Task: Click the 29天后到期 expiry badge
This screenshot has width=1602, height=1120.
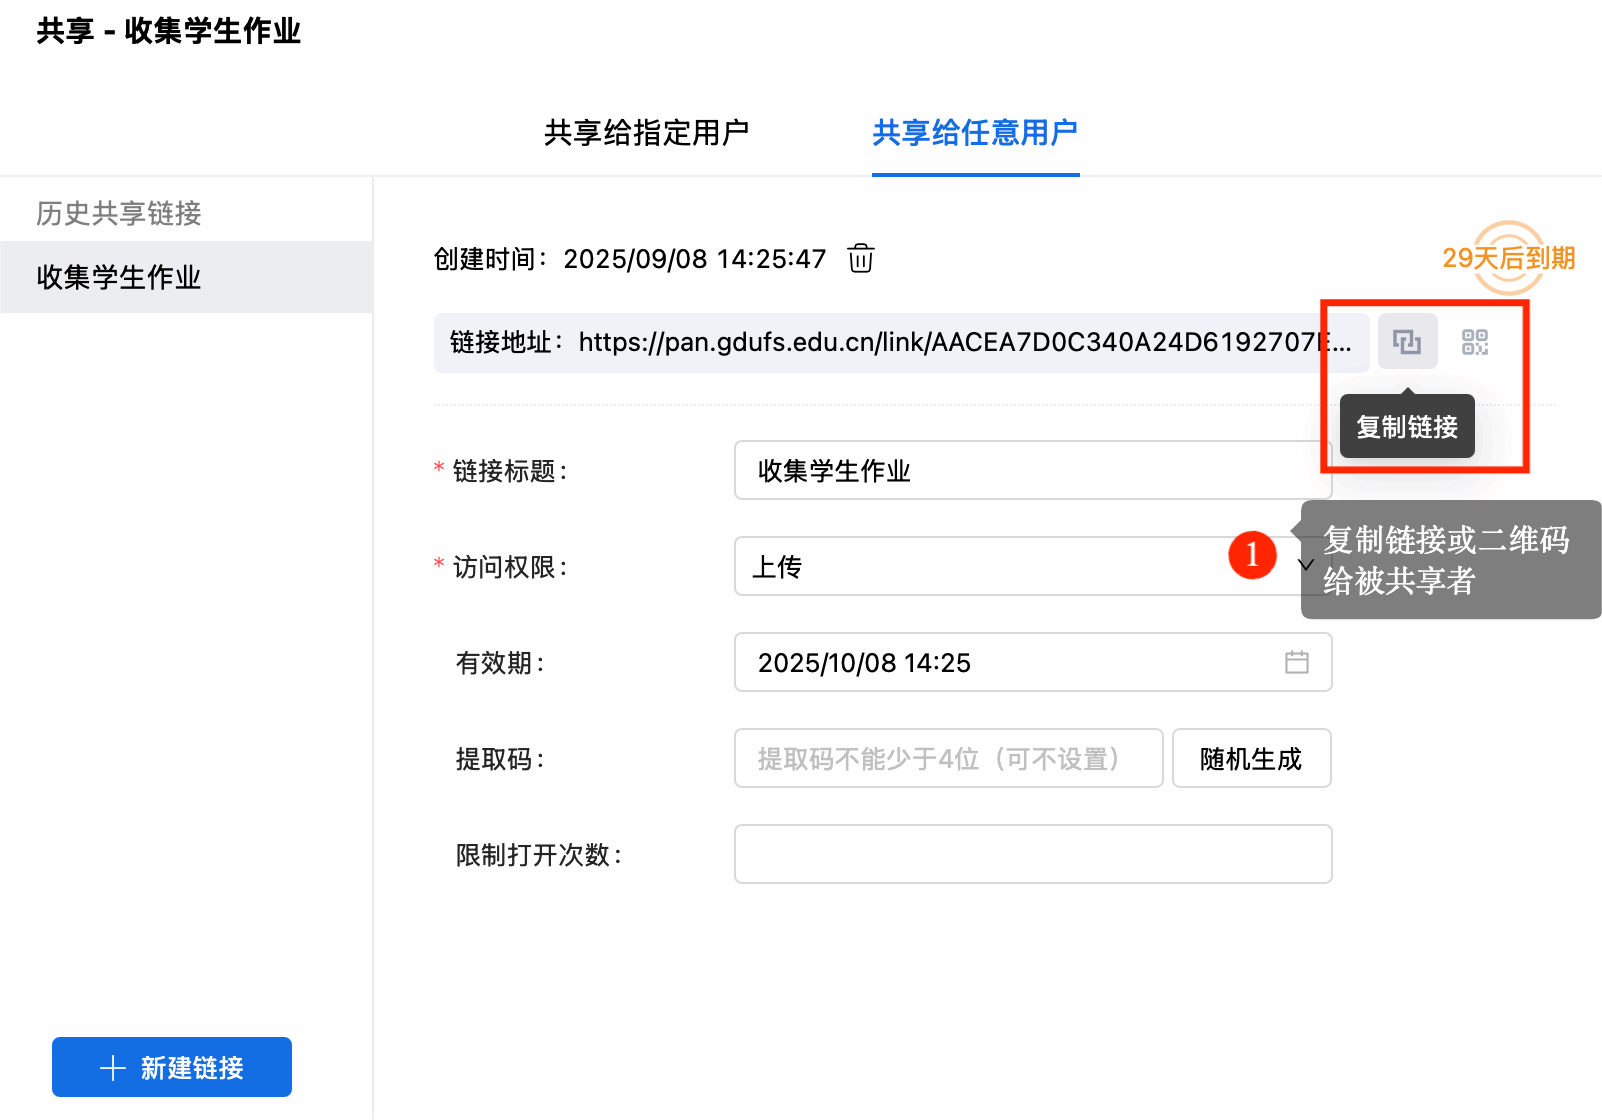Action: (x=1508, y=258)
